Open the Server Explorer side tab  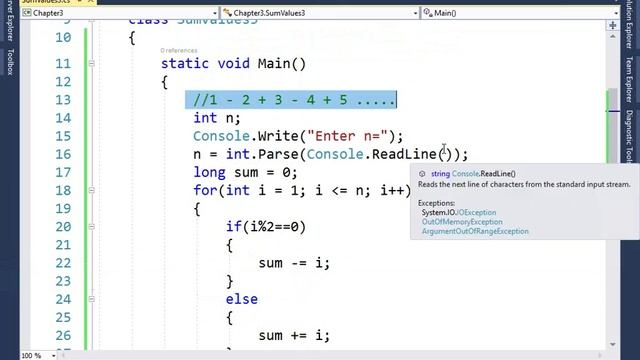coord(10,20)
